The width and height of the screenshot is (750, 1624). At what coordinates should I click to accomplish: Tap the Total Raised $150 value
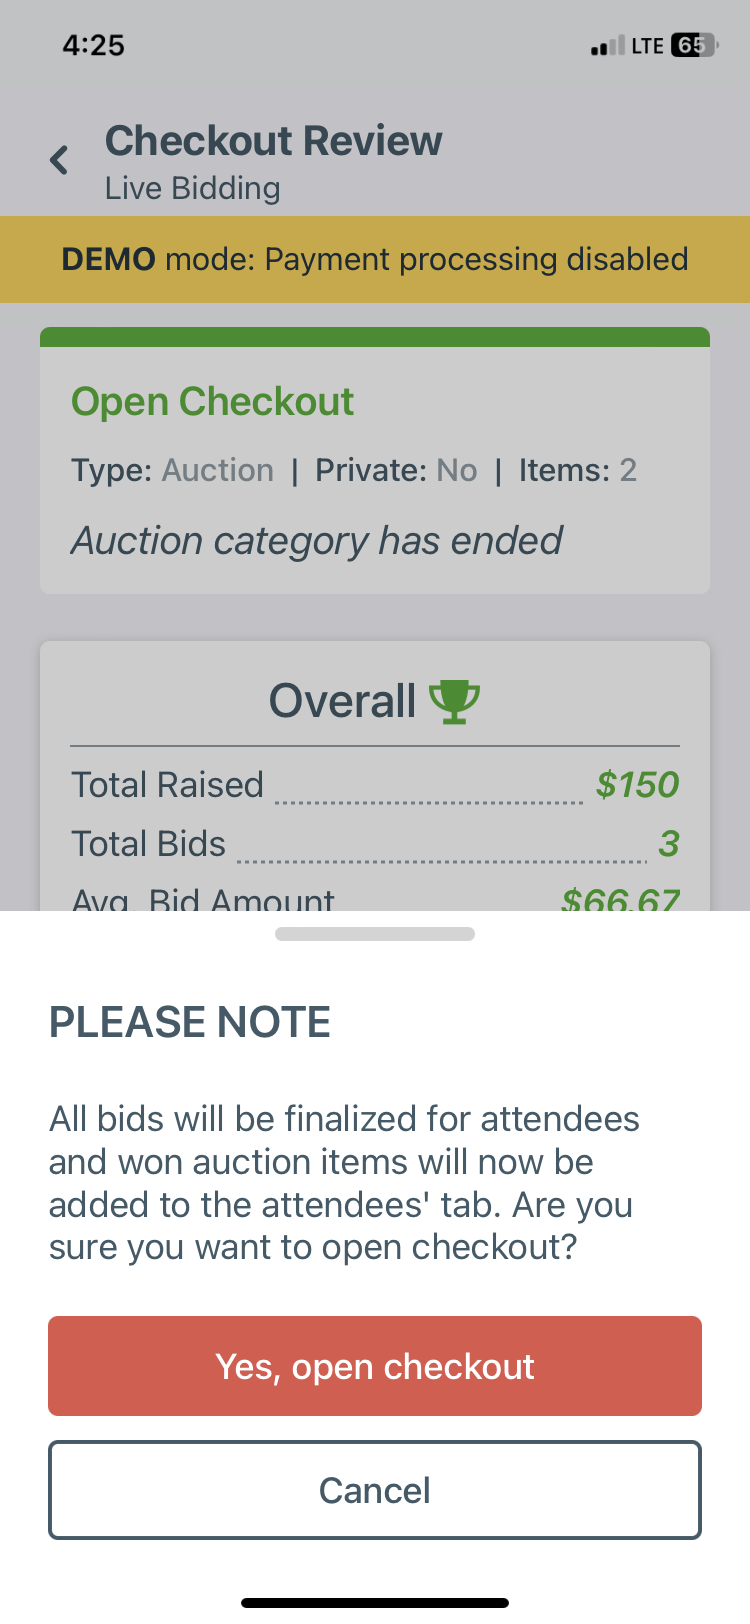637,785
